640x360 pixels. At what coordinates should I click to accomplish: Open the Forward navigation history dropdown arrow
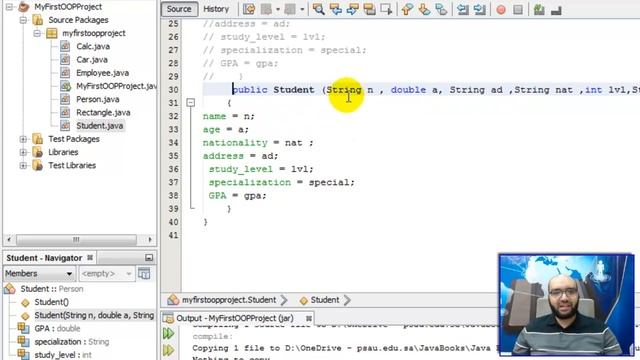tap(302, 9)
